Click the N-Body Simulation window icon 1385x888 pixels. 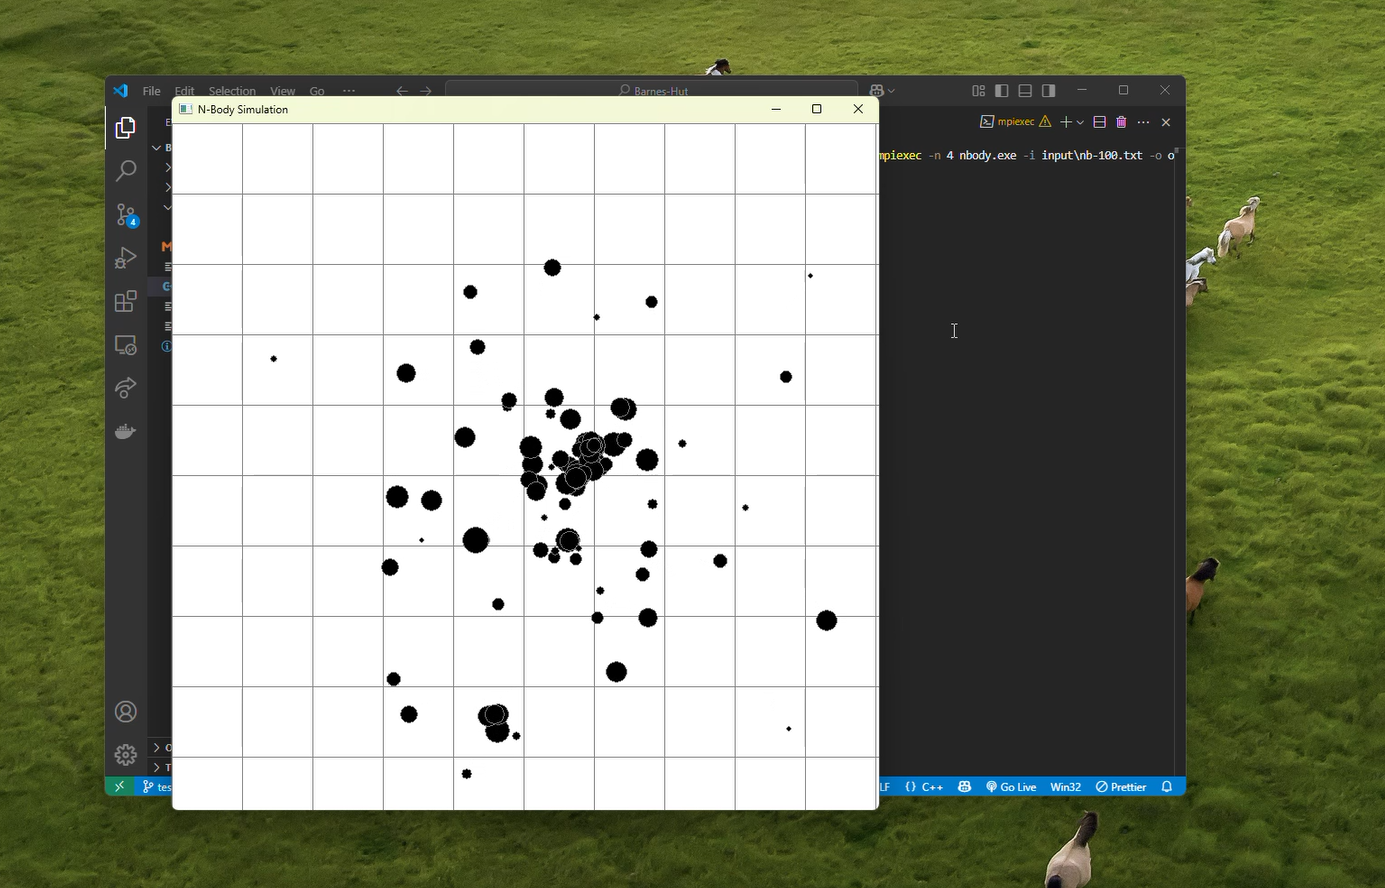click(185, 109)
